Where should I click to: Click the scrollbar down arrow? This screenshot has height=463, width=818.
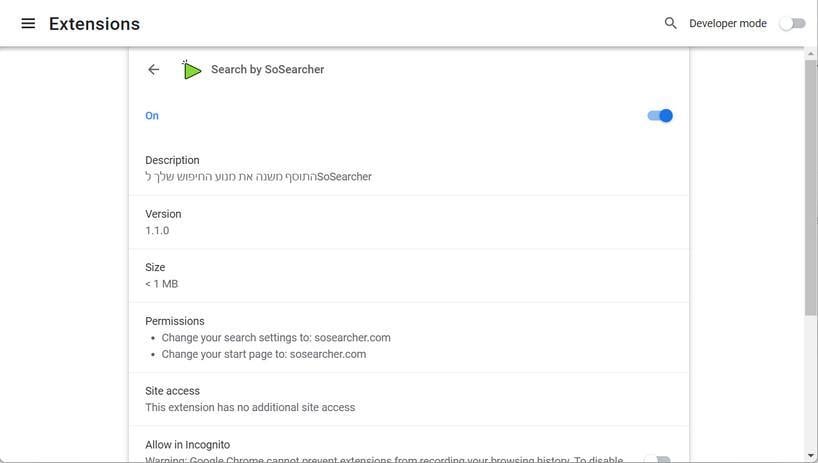click(811, 456)
